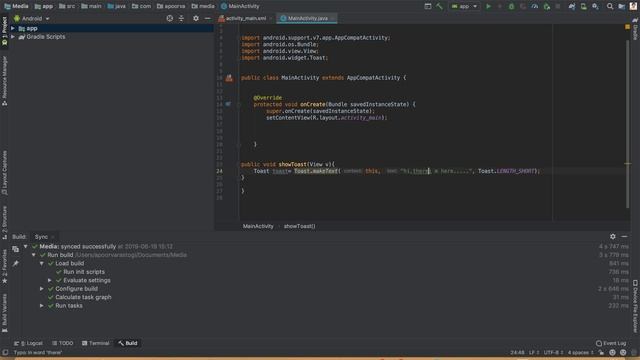Viewport: 640px width, 360px height.
Task: Click the MainActivity breadcrumb in navigation bar
Action: (240, 6)
